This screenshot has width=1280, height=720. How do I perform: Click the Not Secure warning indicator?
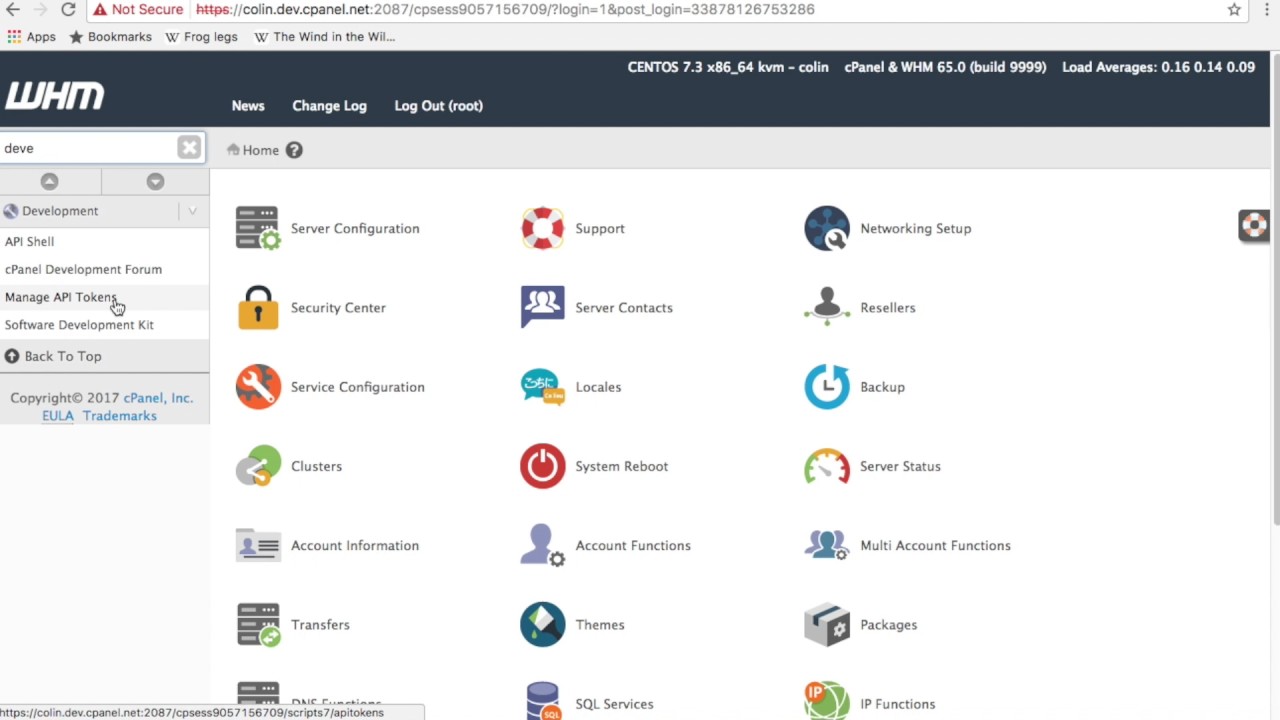[x=138, y=9]
